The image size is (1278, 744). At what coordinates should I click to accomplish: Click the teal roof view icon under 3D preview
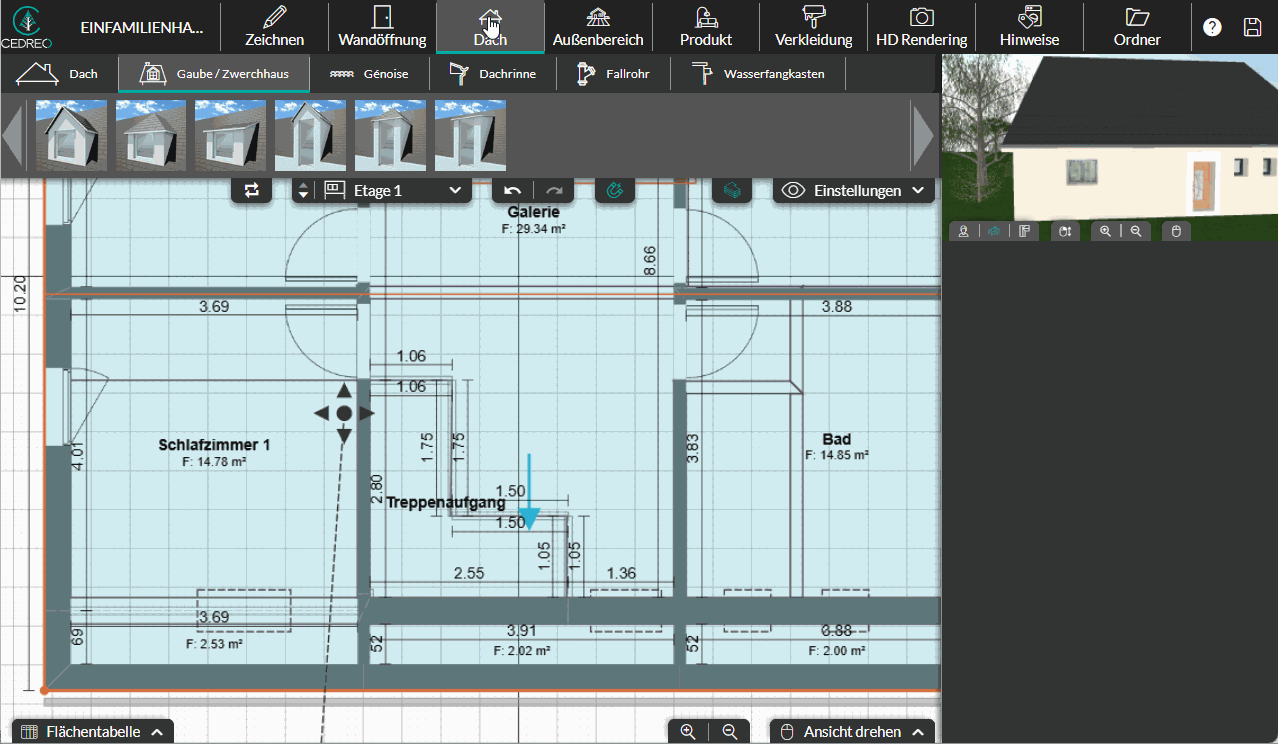click(994, 231)
